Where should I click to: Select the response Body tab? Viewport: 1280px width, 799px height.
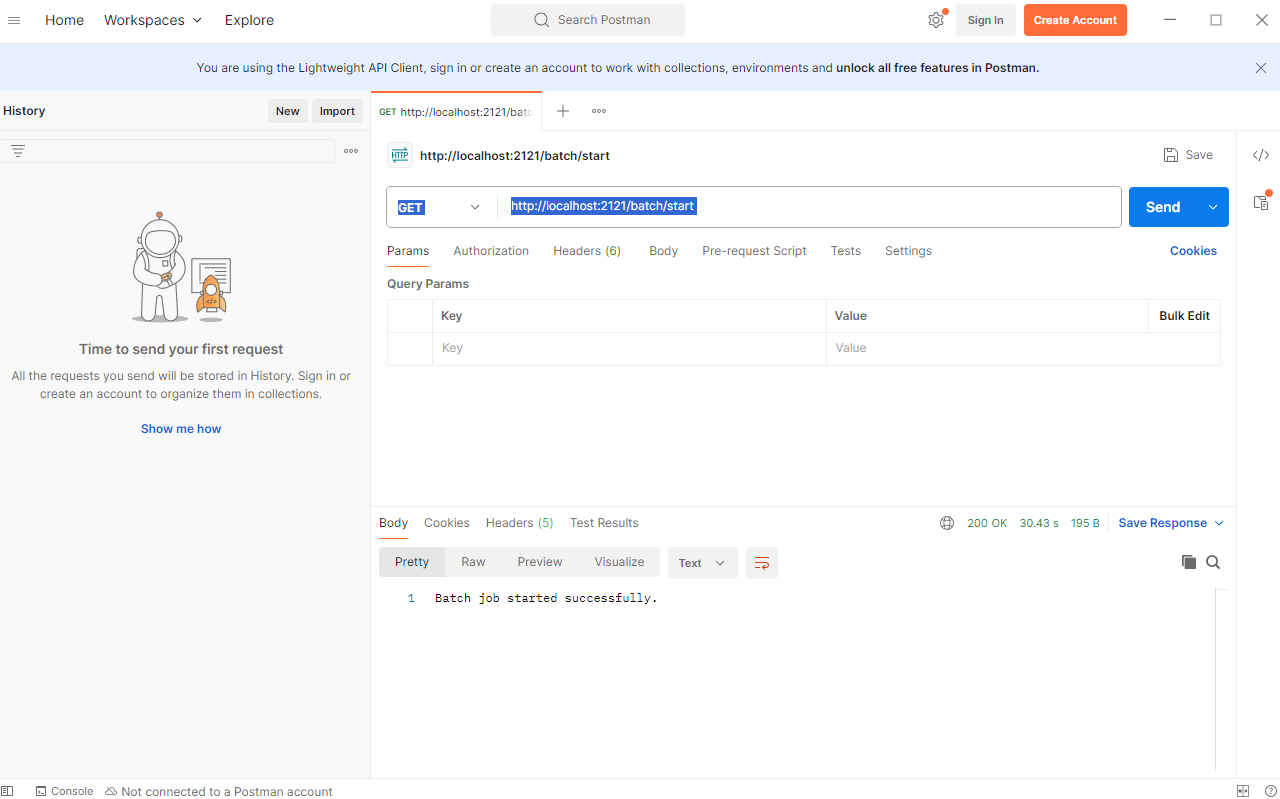click(393, 523)
